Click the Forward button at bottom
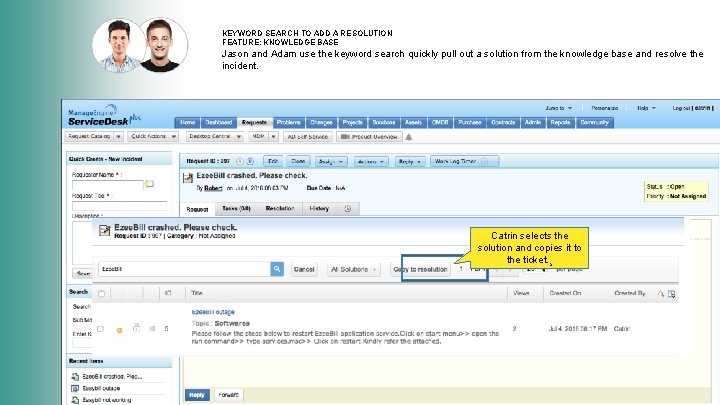Image resolution: width=720 pixels, height=405 pixels. [x=228, y=395]
